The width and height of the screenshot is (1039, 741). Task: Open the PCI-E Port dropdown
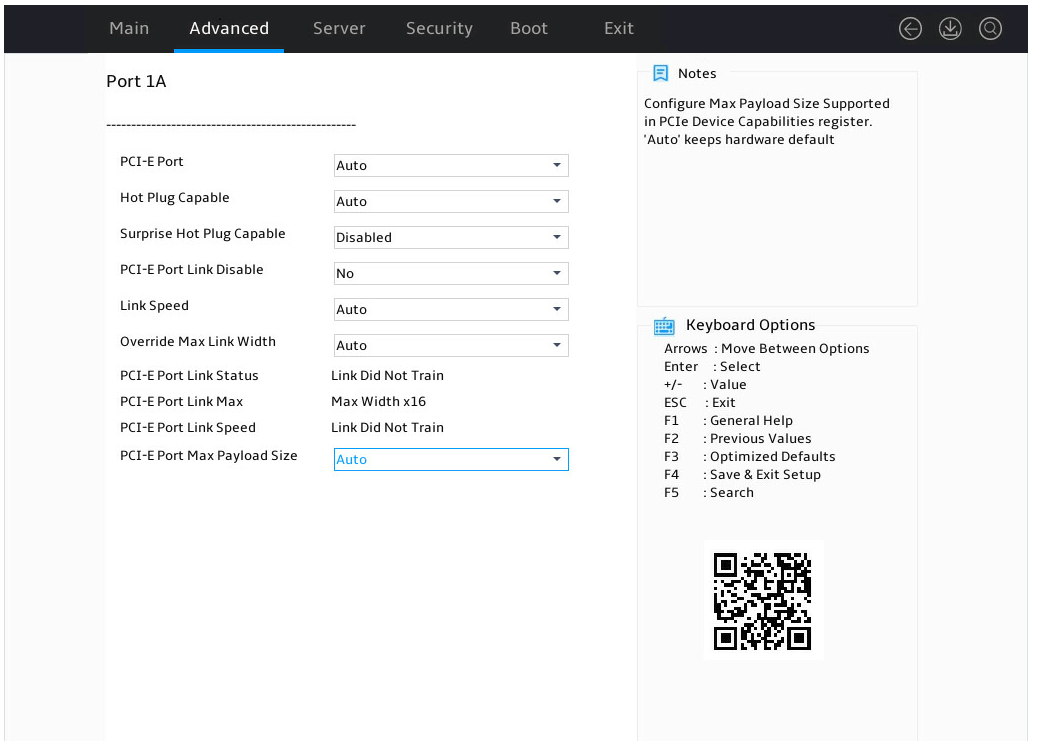click(x=451, y=165)
